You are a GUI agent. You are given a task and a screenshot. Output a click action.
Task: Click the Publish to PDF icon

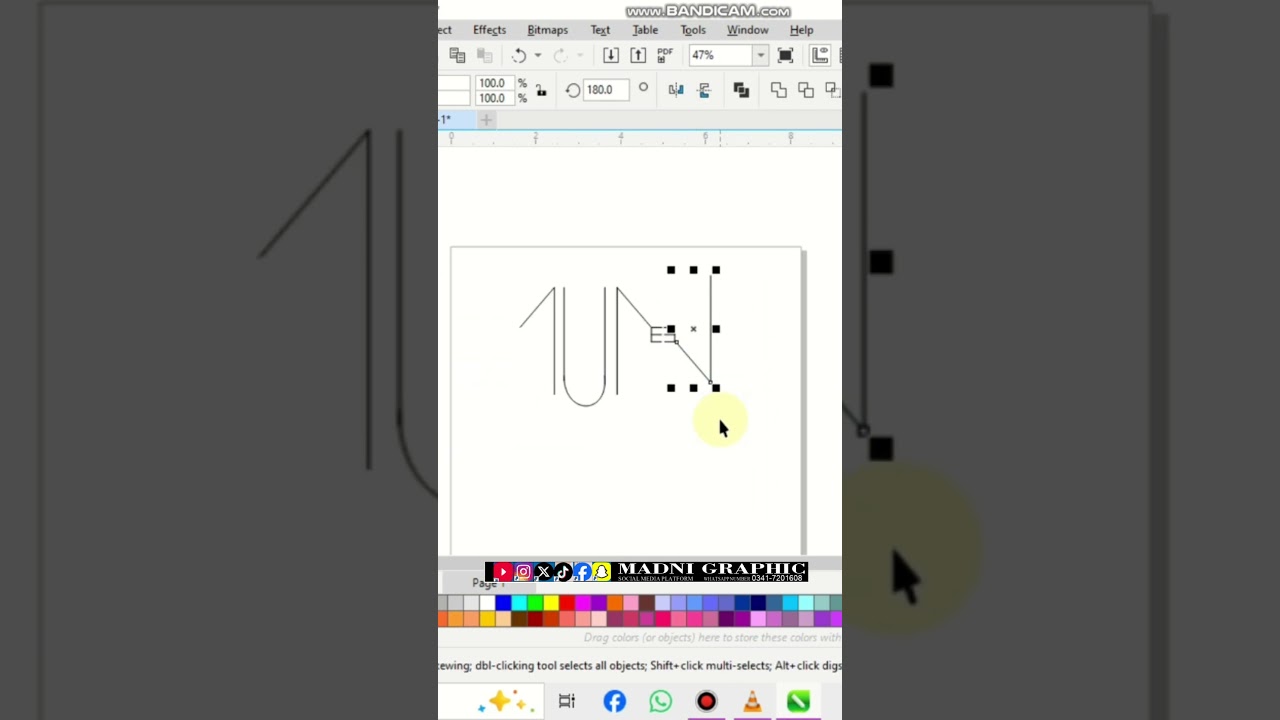(x=665, y=55)
